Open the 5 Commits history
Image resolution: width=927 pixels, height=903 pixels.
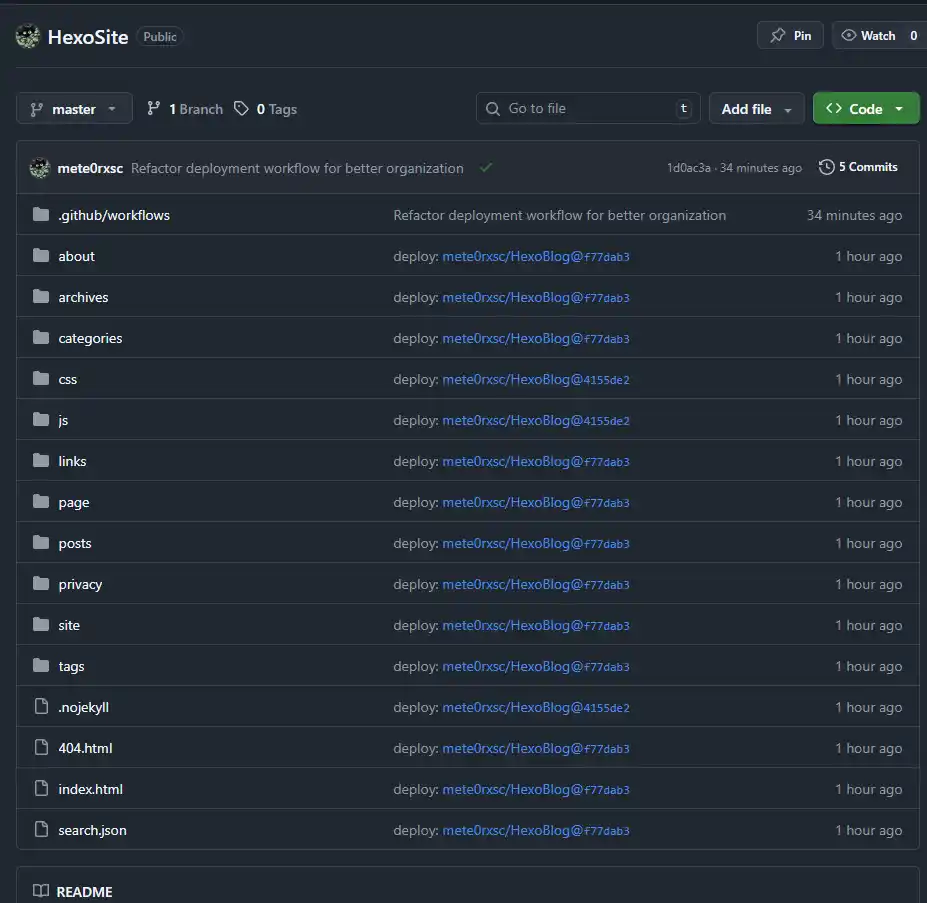(x=858, y=167)
